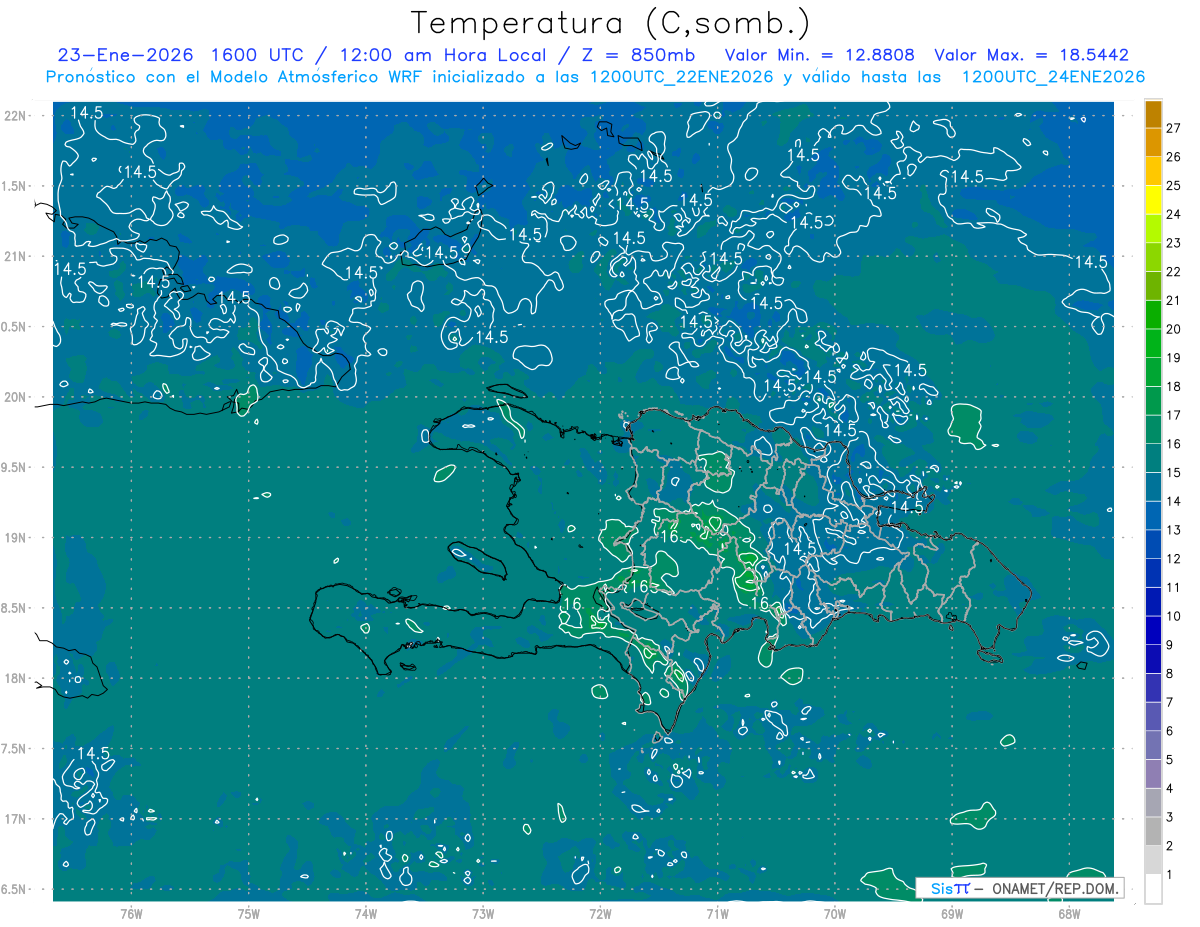Click the "Temperatura (C,somb.)" map title
Image resolution: width=1200 pixels, height=927 pixels.
click(611, 23)
